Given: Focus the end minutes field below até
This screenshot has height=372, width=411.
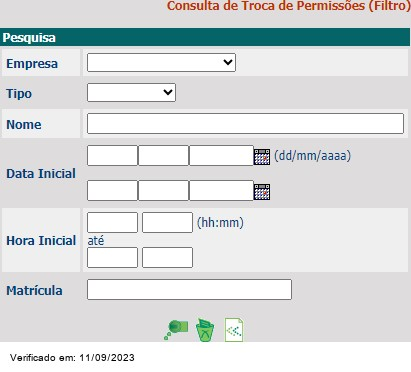Looking at the screenshot, I should (167, 257).
